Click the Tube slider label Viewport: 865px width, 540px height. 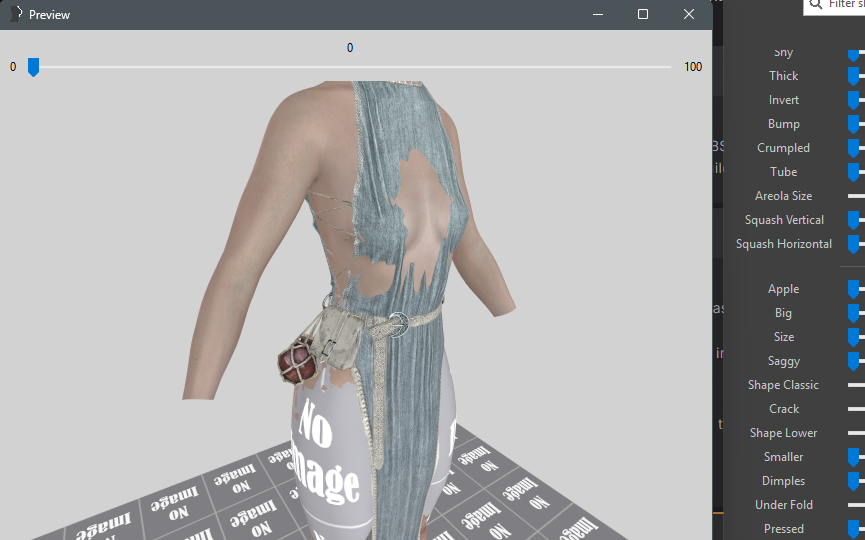coord(783,172)
